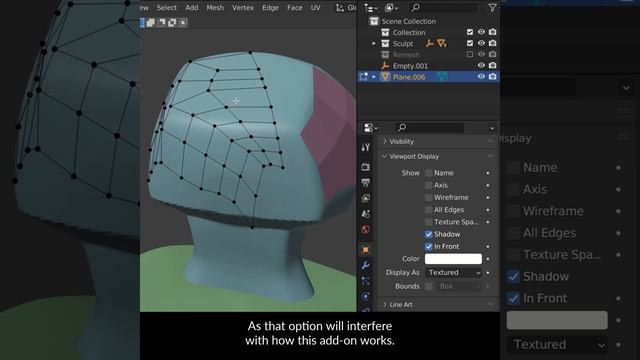Exclude Sculpt collection via its checkbox
This screenshot has height=360, width=640.
pyautogui.click(x=470, y=43)
